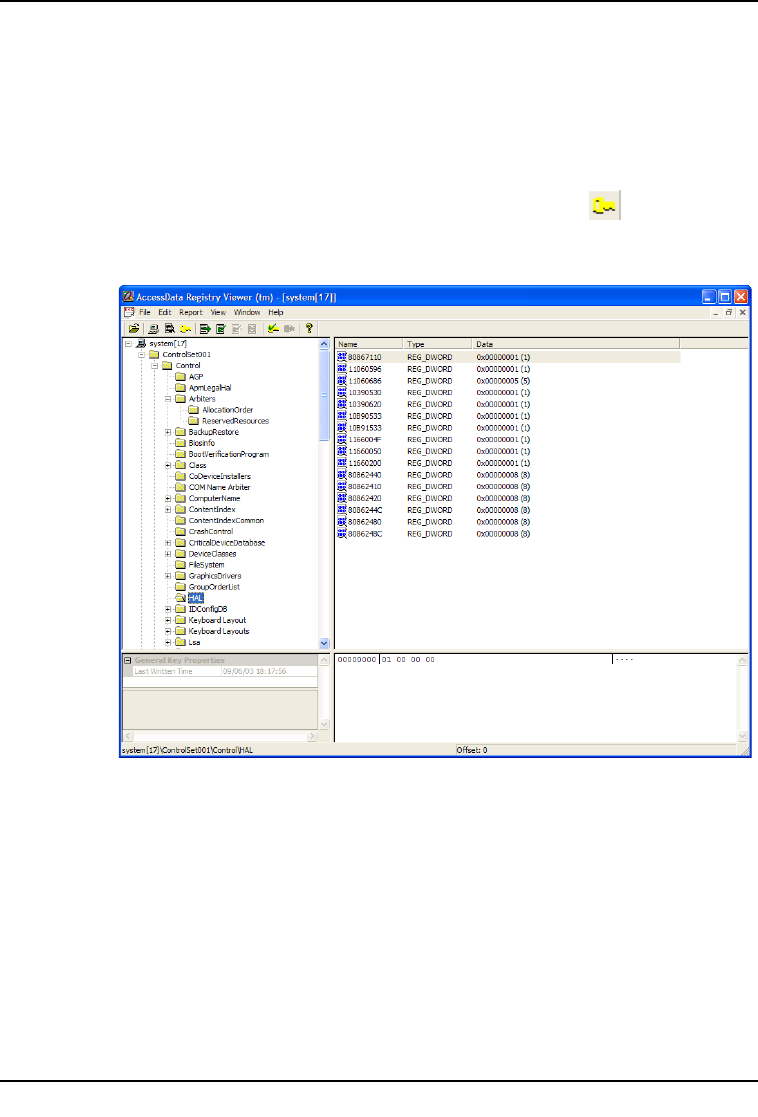The image size is (758, 1117).
Task: Click data value 0x00000005 (5)
Action: click(503, 380)
